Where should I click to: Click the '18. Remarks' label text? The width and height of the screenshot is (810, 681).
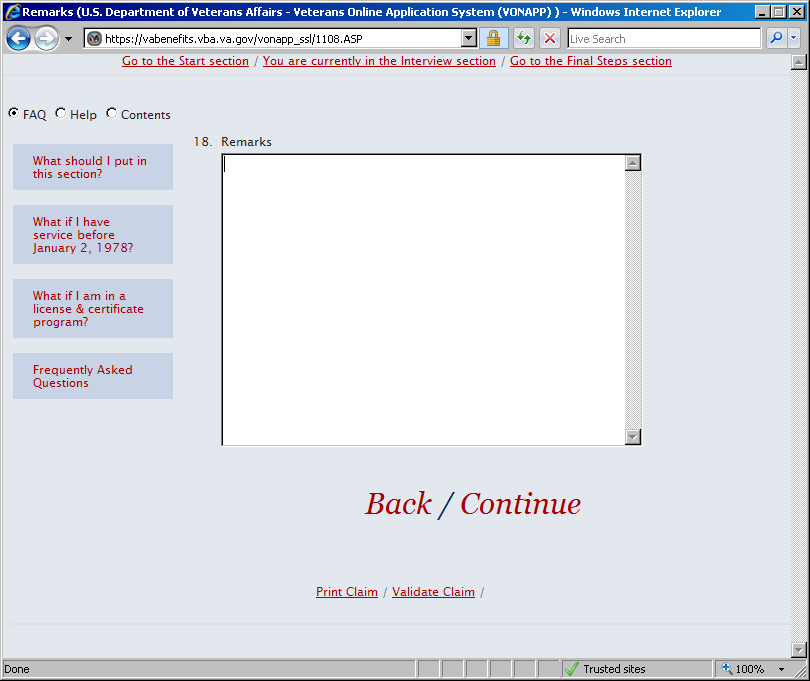(232, 142)
